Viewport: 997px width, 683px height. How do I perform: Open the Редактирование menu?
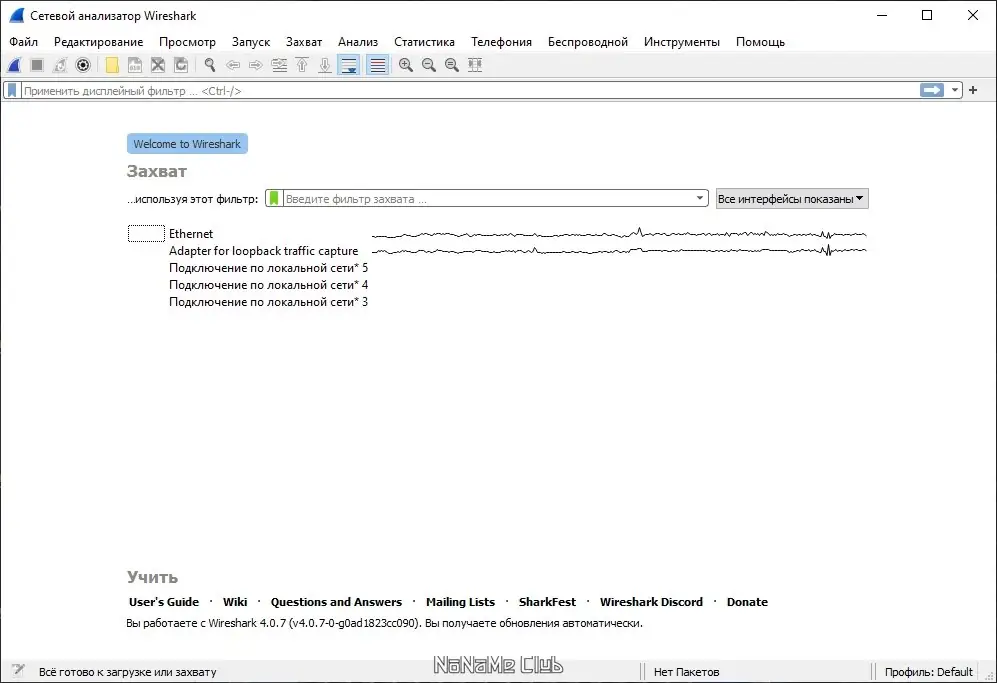(99, 42)
